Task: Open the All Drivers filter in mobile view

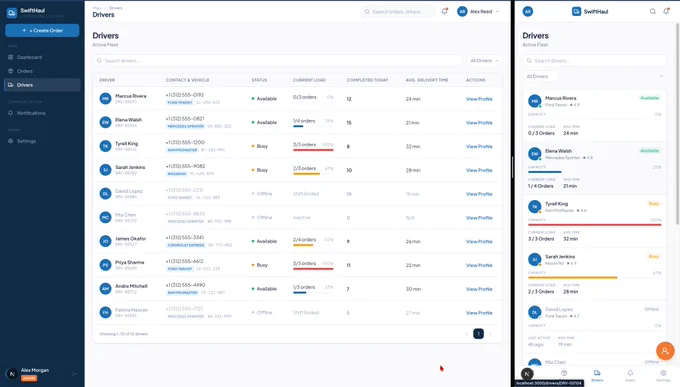Action: [540, 76]
